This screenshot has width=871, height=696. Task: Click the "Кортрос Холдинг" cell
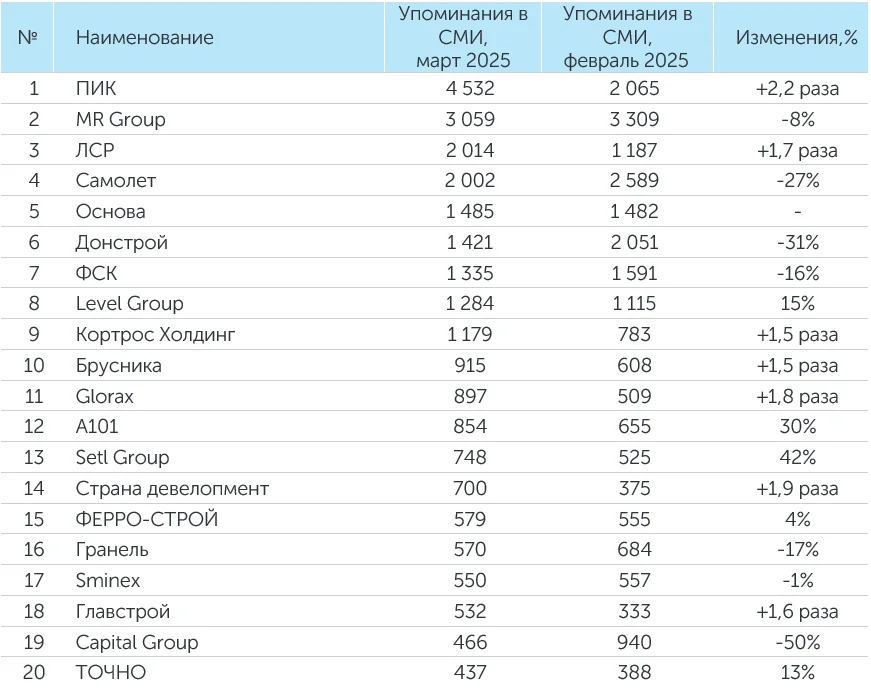[155, 335]
